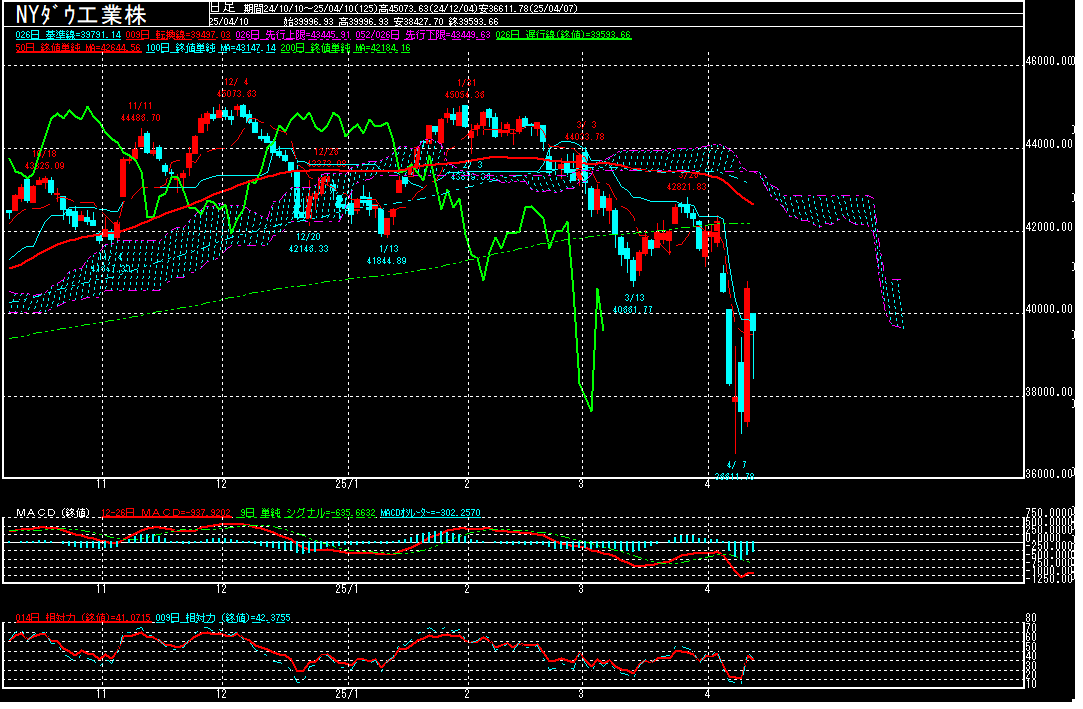Viewport: 1083px width, 709px height.
Task: Click the 日足 daily chart label
Action: [x=222, y=8]
